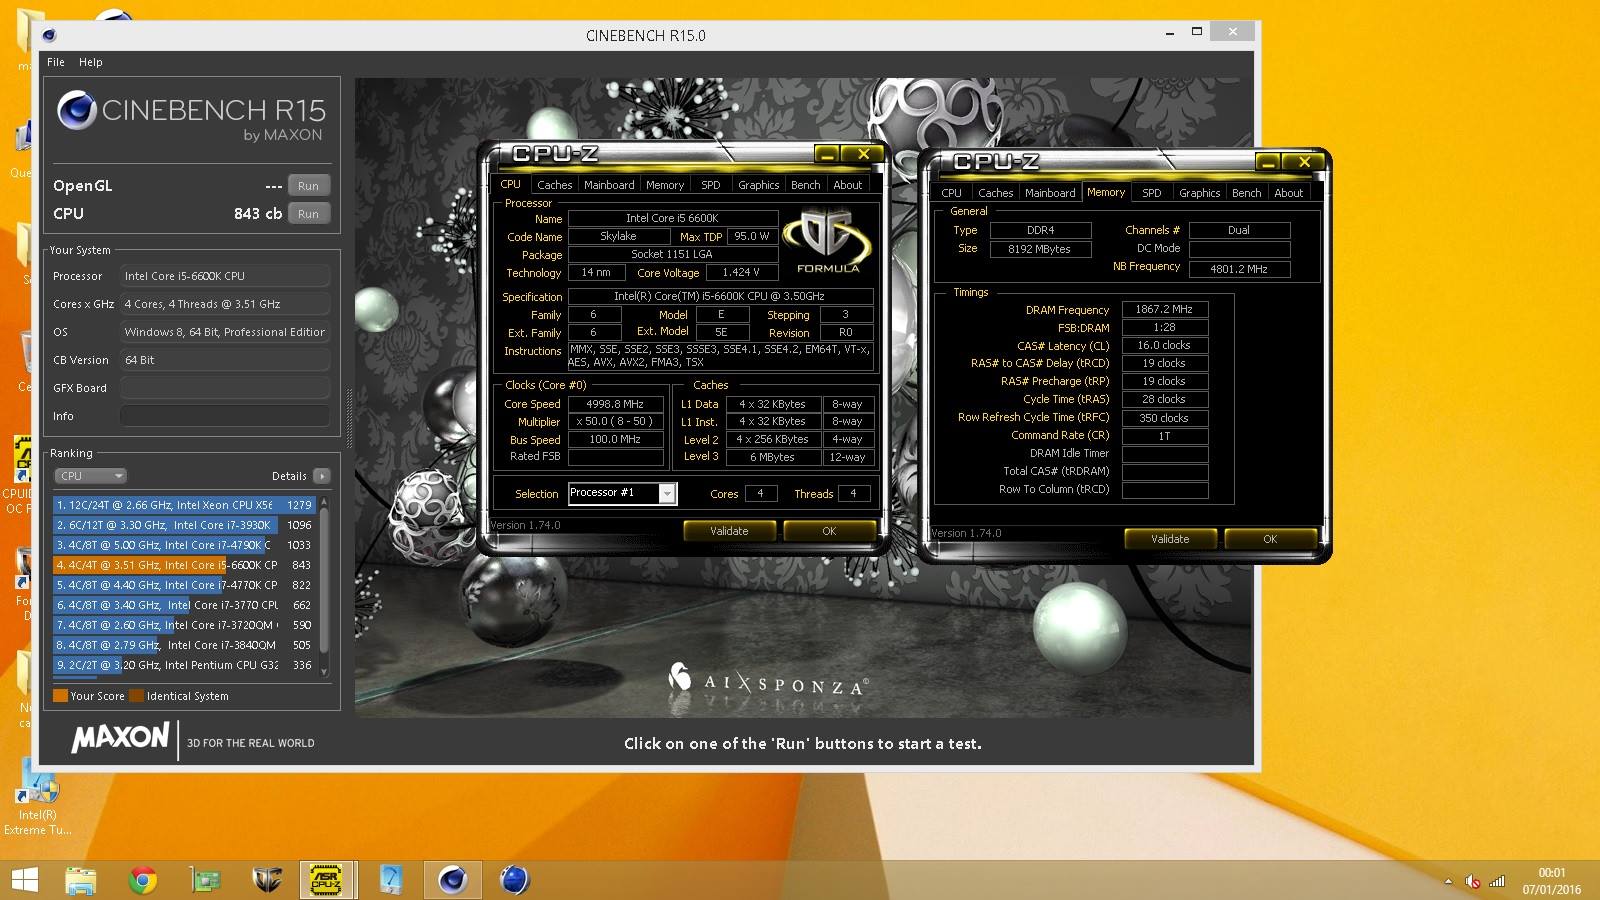Open the ranking type CPU dropdown
Image resolution: width=1600 pixels, height=900 pixels.
point(90,476)
